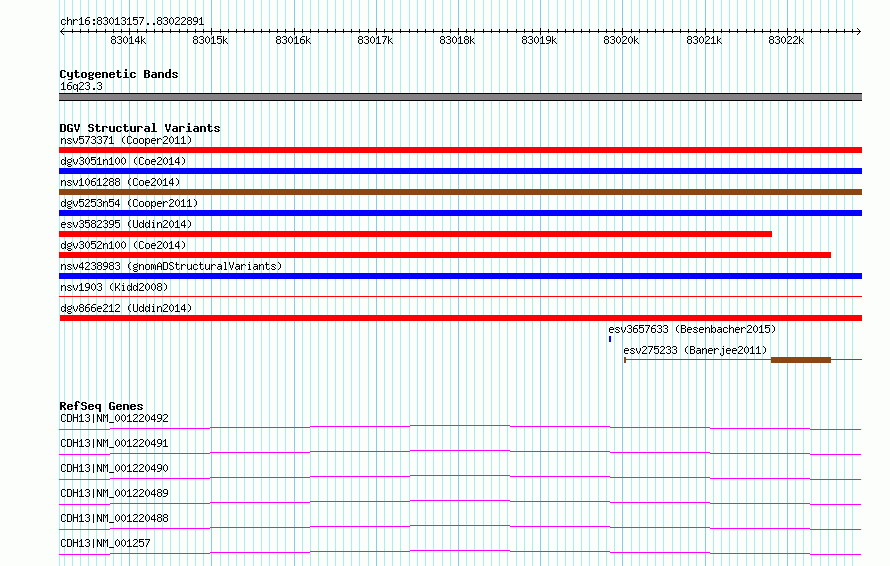Image resolution: width=890 pixels, height=566 pixels.
Task: Click the gray 16q23.3 cytogenetic band bar
Action: (x=460, y=97)
